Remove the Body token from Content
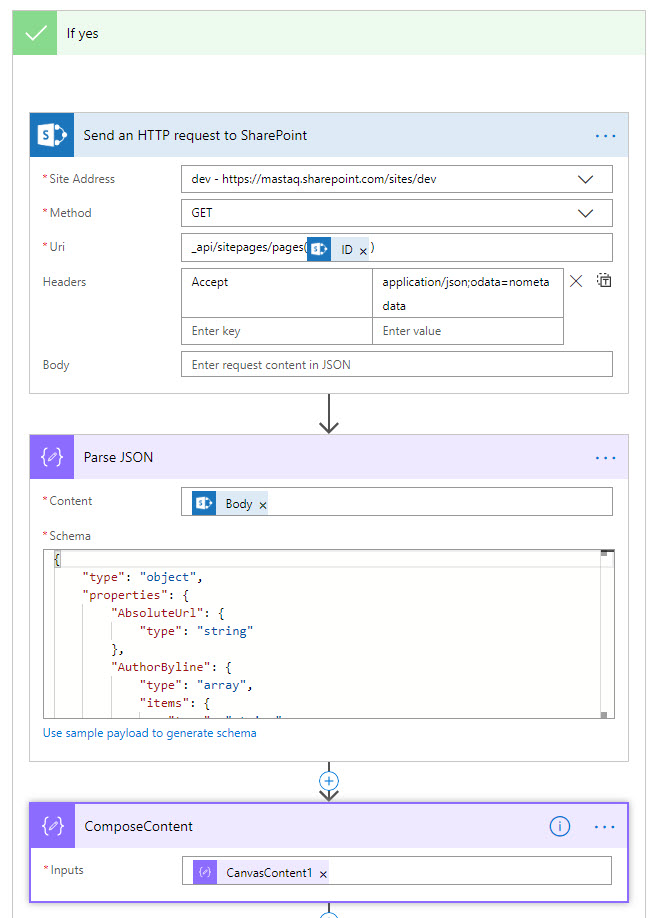This screenshot has width=653, height=918. click(263, 505)
